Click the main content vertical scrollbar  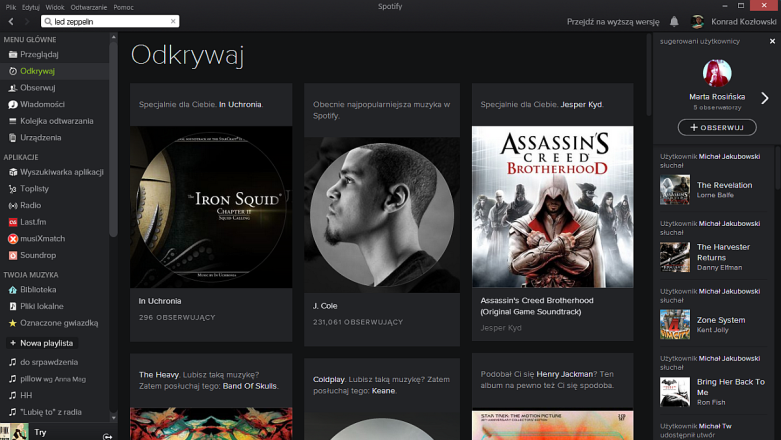(x=649, y=75)
